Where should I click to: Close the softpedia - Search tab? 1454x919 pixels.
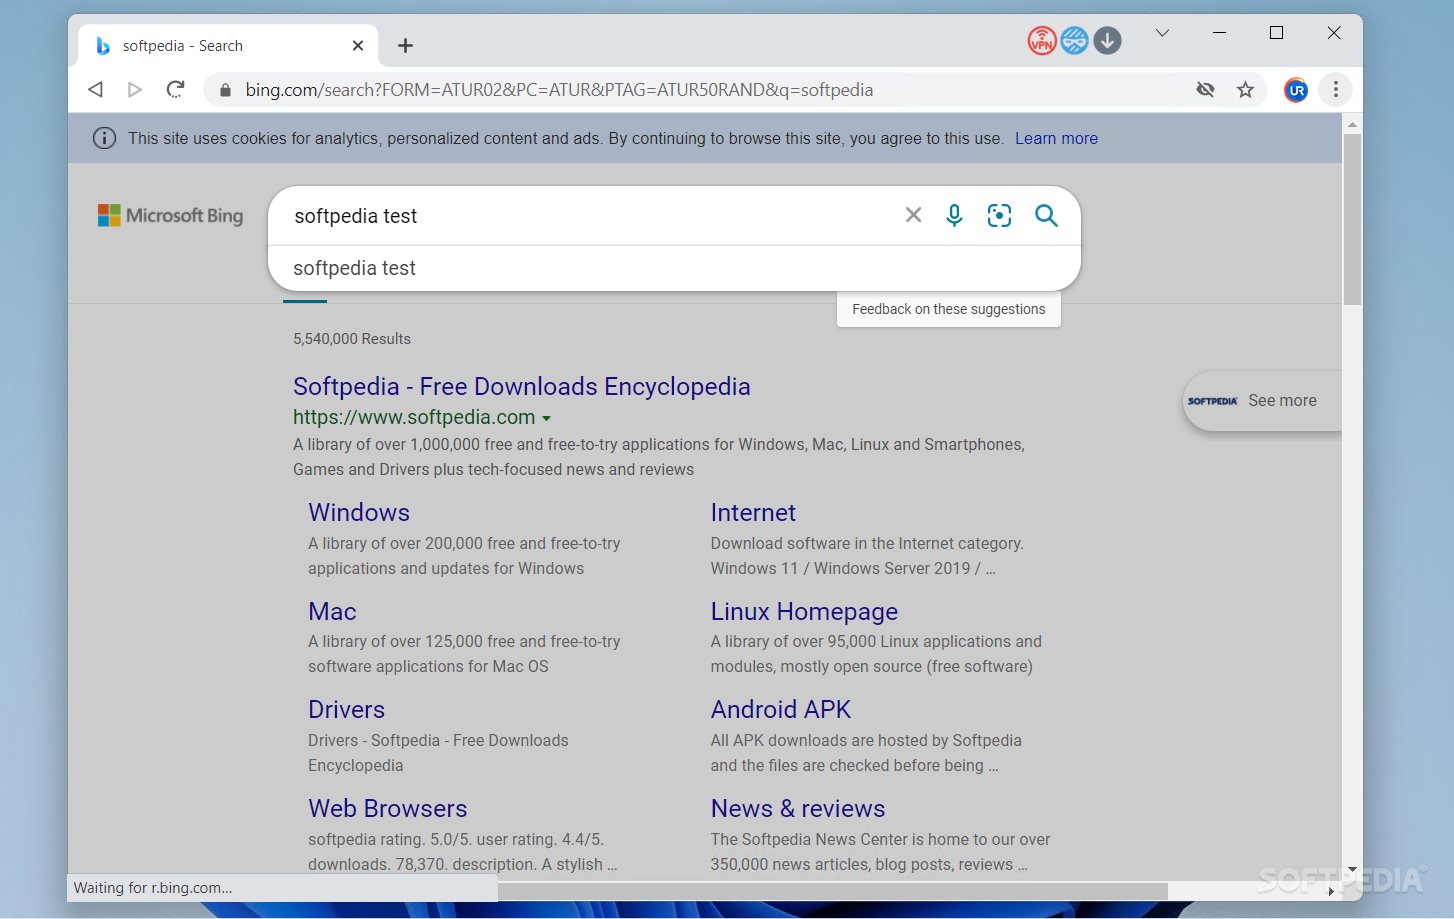click(x=358, y=45)
